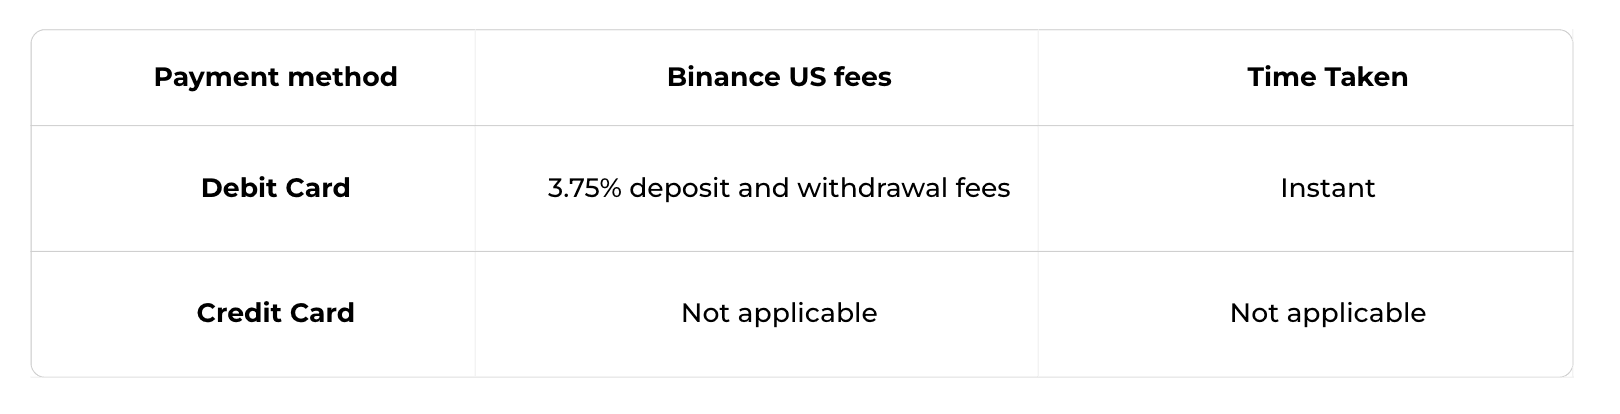Click the Instant time cell
Screen dimensions: 1620x414
(1327, 188)
